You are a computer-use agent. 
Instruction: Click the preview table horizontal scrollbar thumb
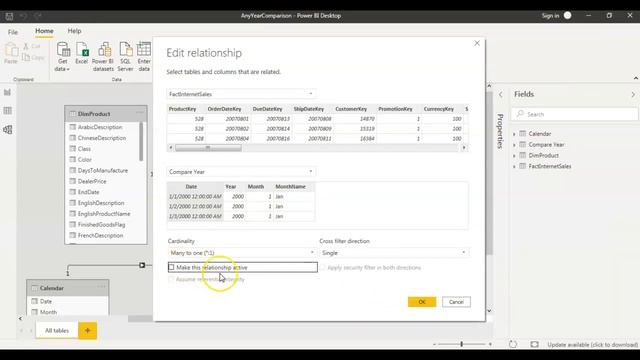pyautogui.click(x=208, y=148)
